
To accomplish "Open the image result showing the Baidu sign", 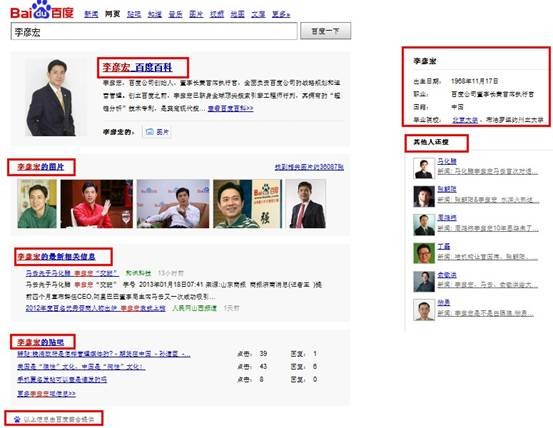I will [248, 204].
